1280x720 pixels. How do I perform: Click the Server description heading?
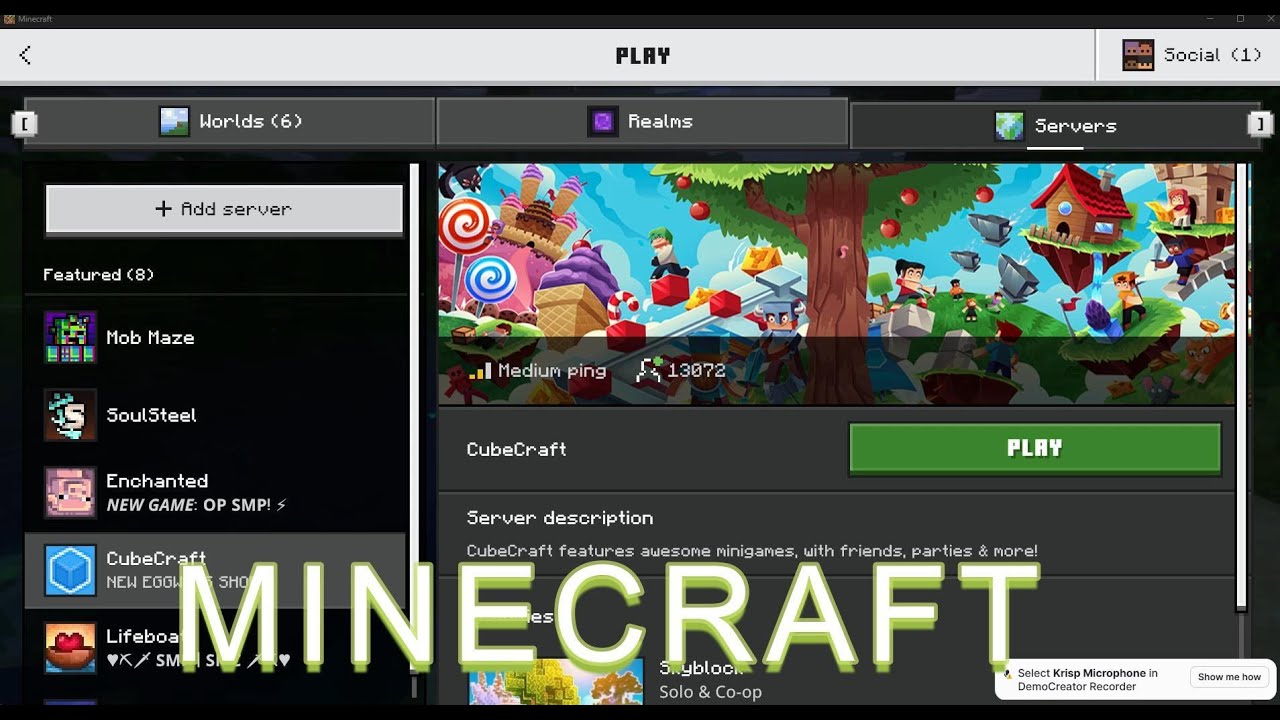click(x=560, y=518)
